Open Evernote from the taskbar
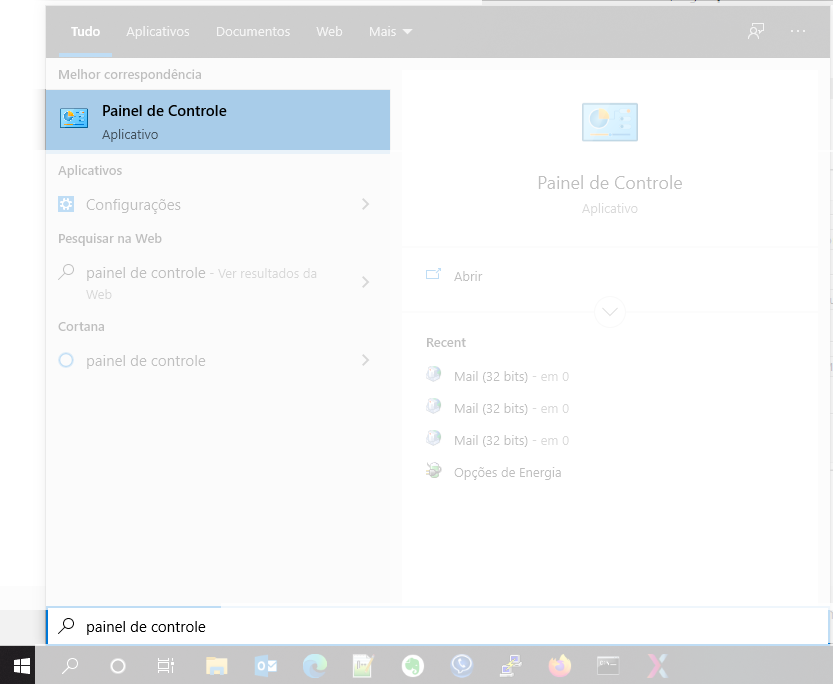Screen dimensions: 833x684 413,665
